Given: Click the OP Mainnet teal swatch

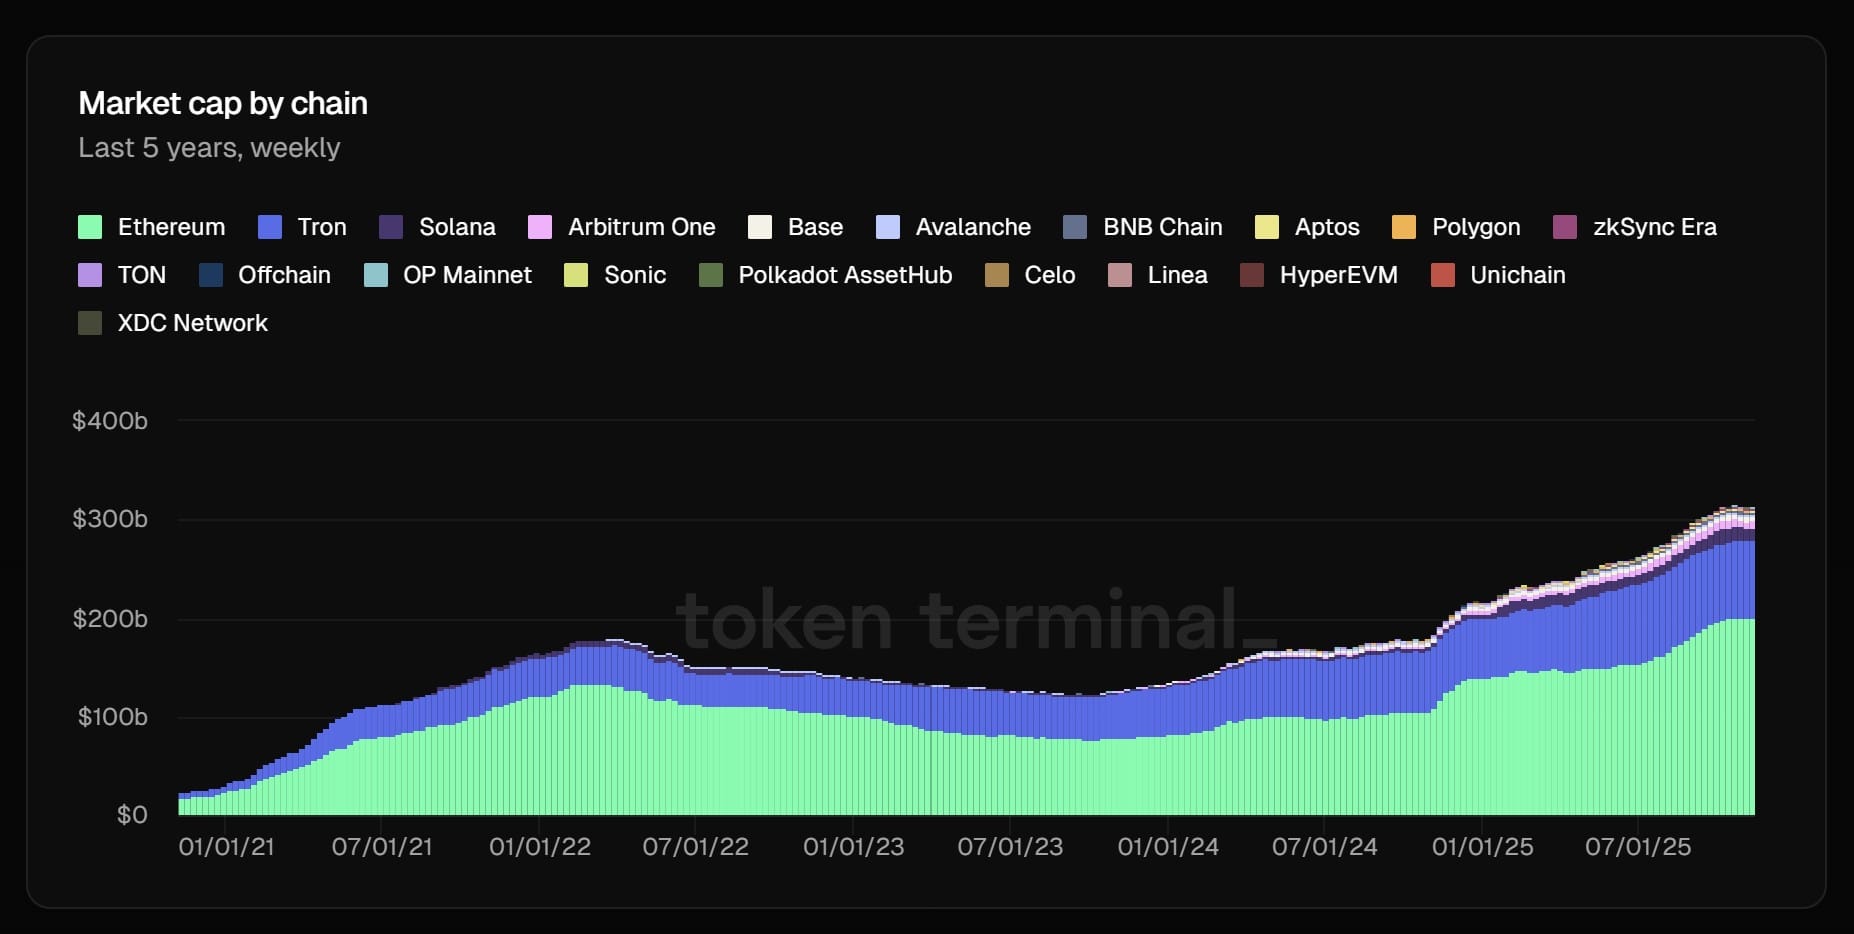Looking at the screenshot, I should pyautogui.click(x=376, y=275).
